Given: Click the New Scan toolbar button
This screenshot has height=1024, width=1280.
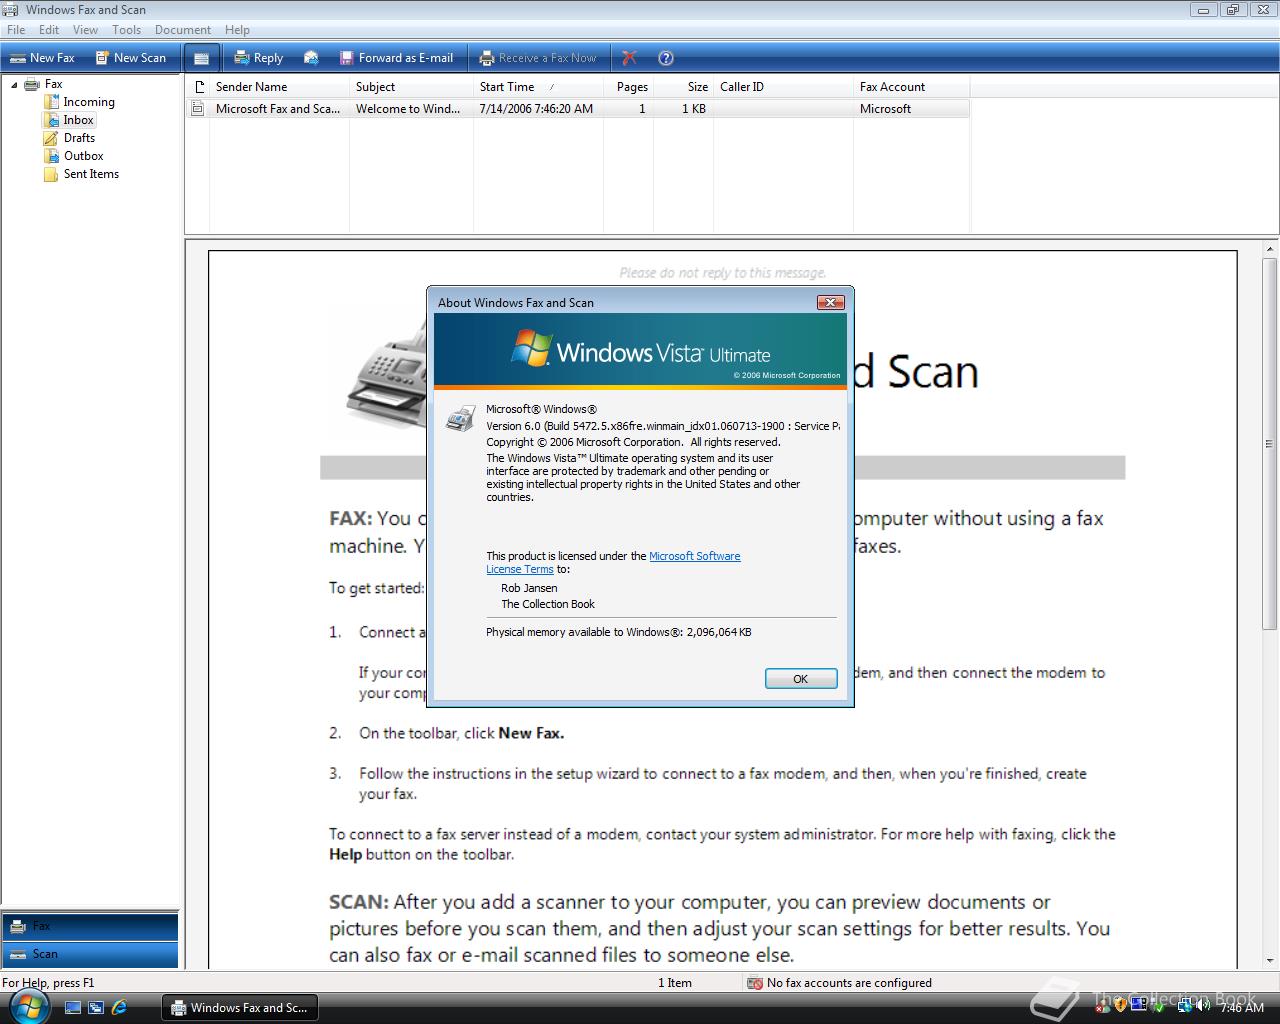Looking at the screenshot, I should tap(130, 58).
